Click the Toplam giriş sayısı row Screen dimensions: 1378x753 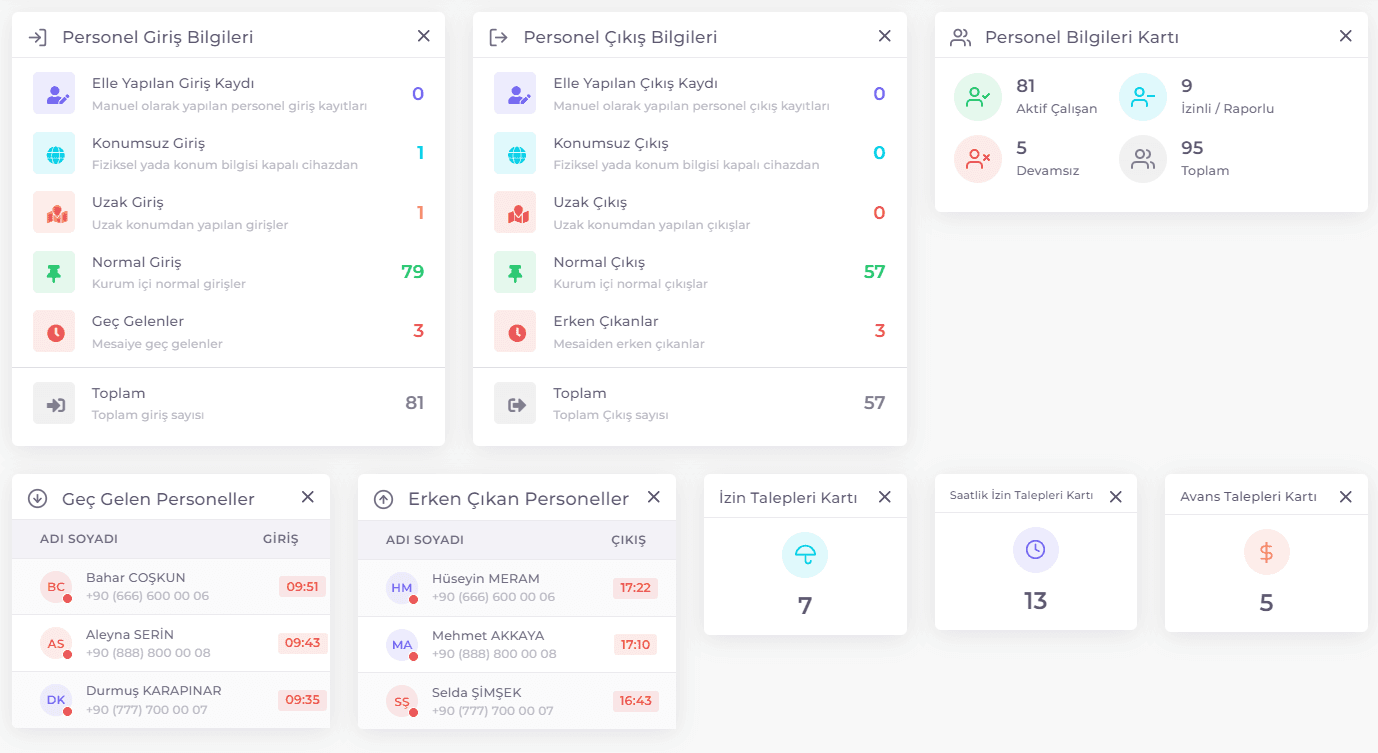tap(228, 403)
